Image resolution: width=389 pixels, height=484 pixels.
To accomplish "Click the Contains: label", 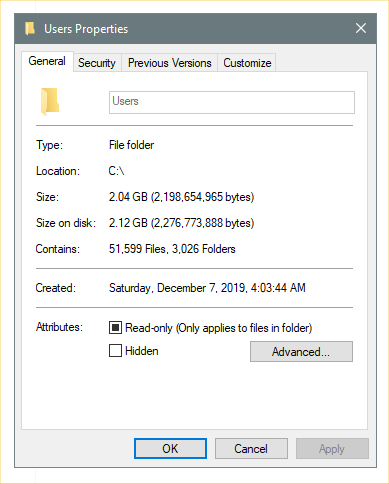I will click(58, 249).
